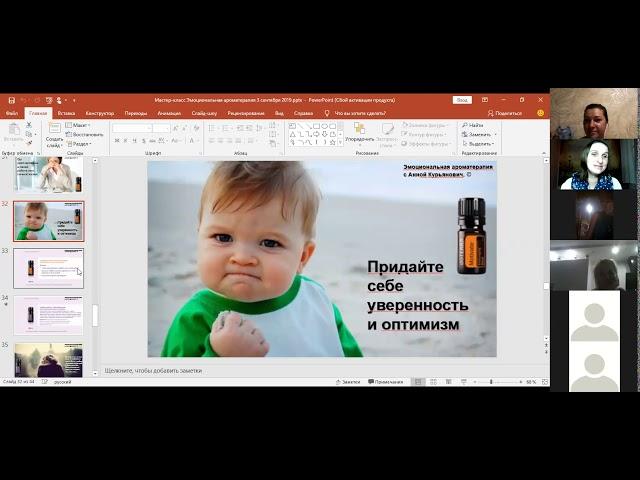Click the zoom slider in status bar
This screenshot has height=480, width=640.
pyautogui.click(x=498, y=382)
